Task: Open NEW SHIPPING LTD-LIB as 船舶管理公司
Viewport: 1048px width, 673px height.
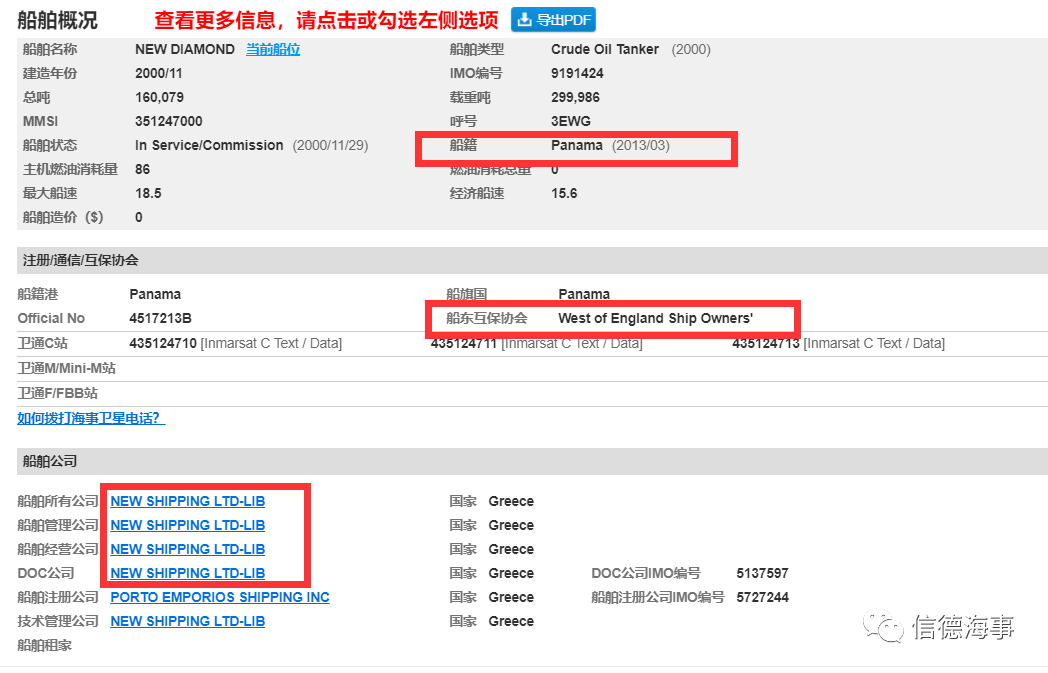Action: 187,525
